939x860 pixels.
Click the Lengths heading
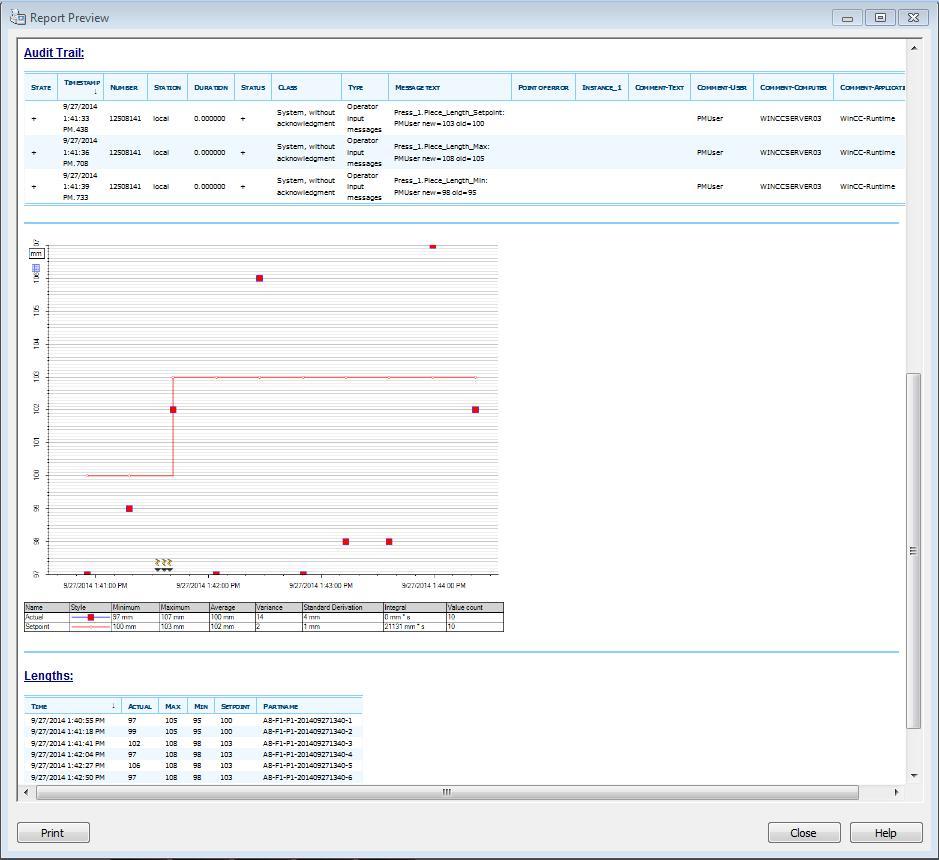pos(49,676)
